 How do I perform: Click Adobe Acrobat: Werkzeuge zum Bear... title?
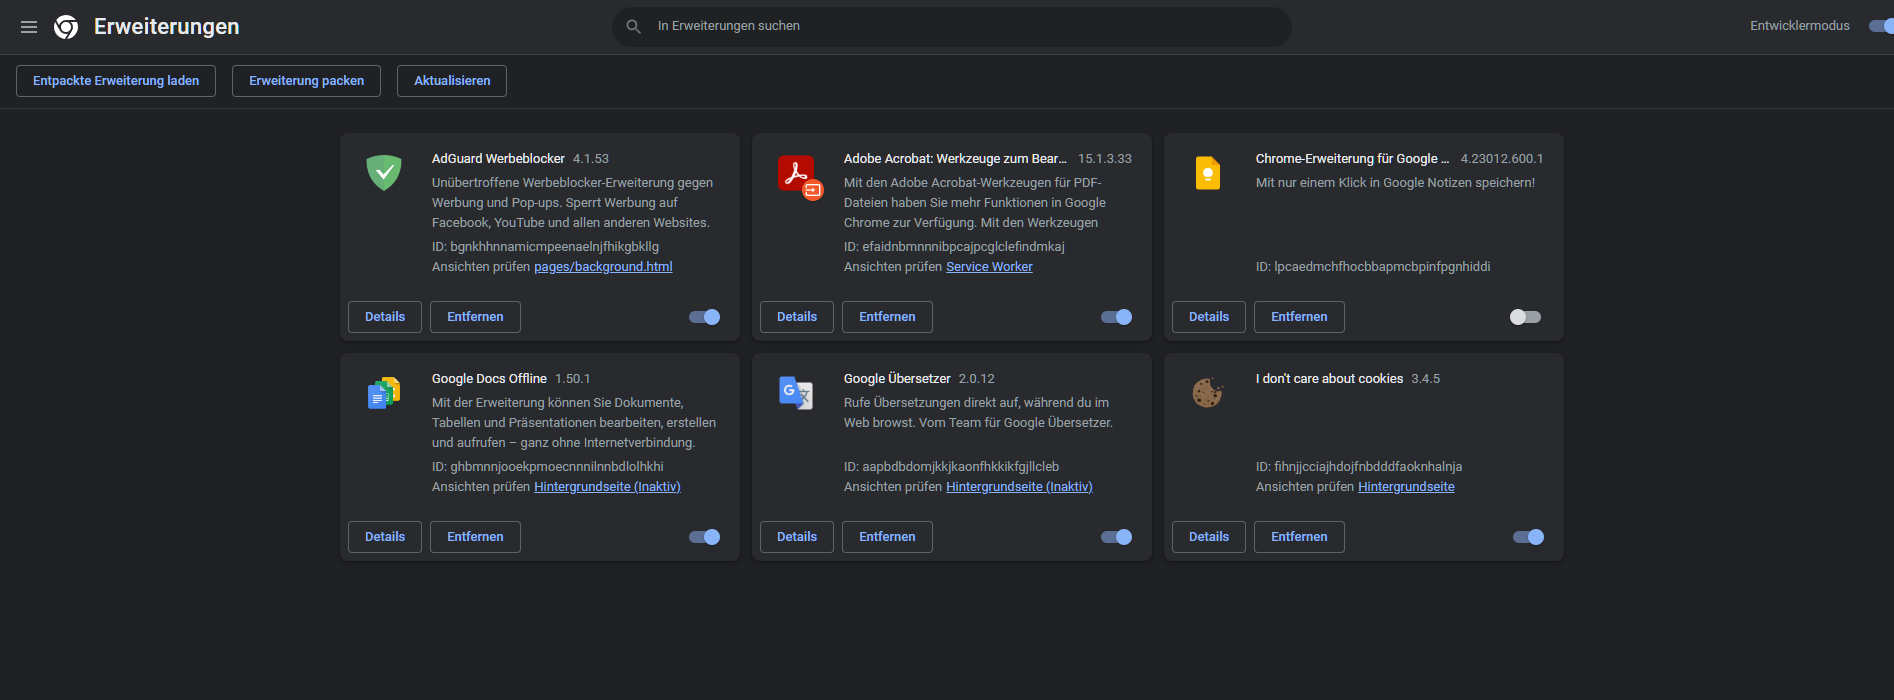coord(955,159)
